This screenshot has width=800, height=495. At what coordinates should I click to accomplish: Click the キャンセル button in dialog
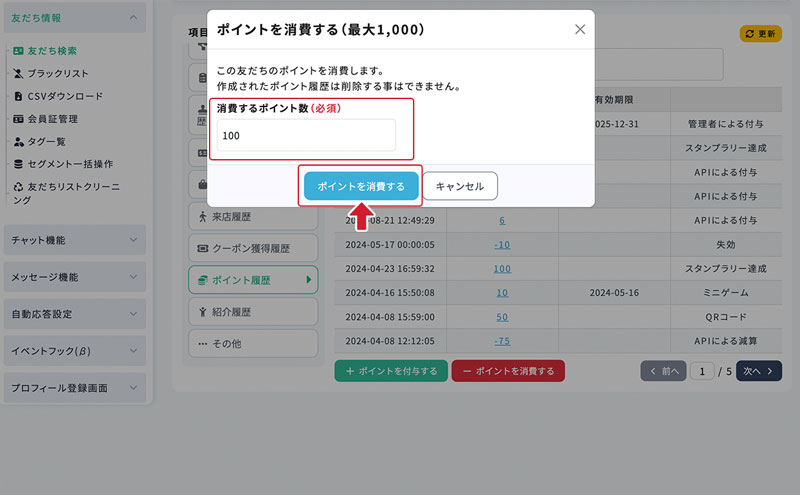tap(460, 186)
